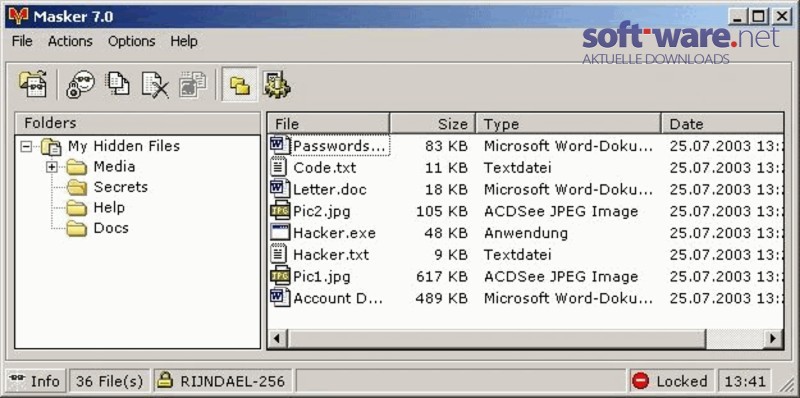Select the Hacker.exe file
800x398 pixels.
click(x=526, y=233)
